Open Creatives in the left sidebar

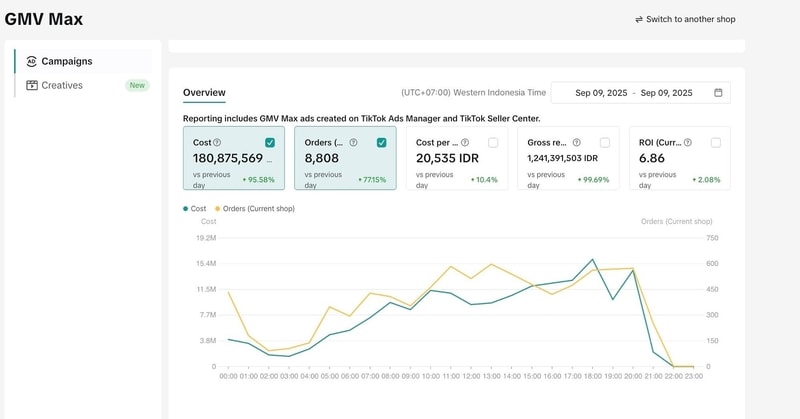coord(62,85)
